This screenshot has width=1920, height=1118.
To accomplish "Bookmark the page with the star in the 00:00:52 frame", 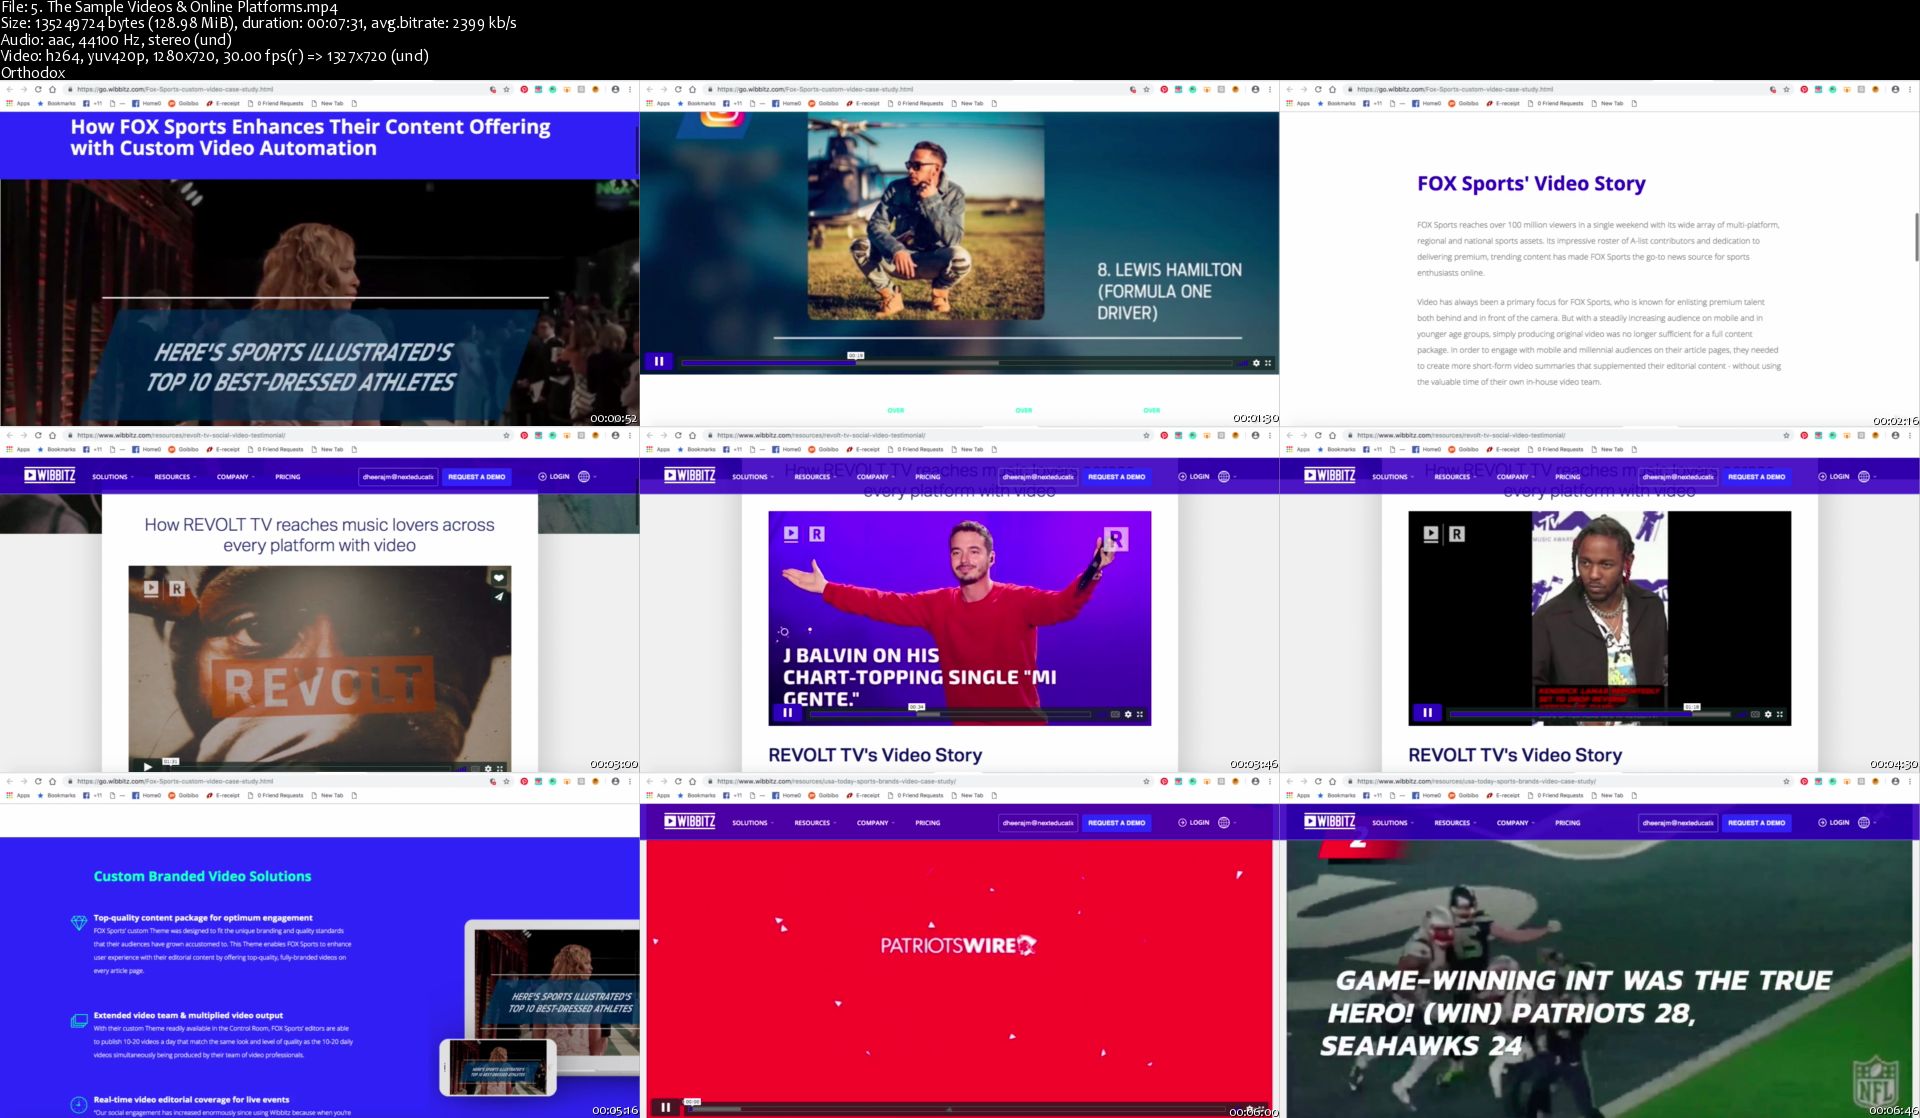I will pos(507,89).
